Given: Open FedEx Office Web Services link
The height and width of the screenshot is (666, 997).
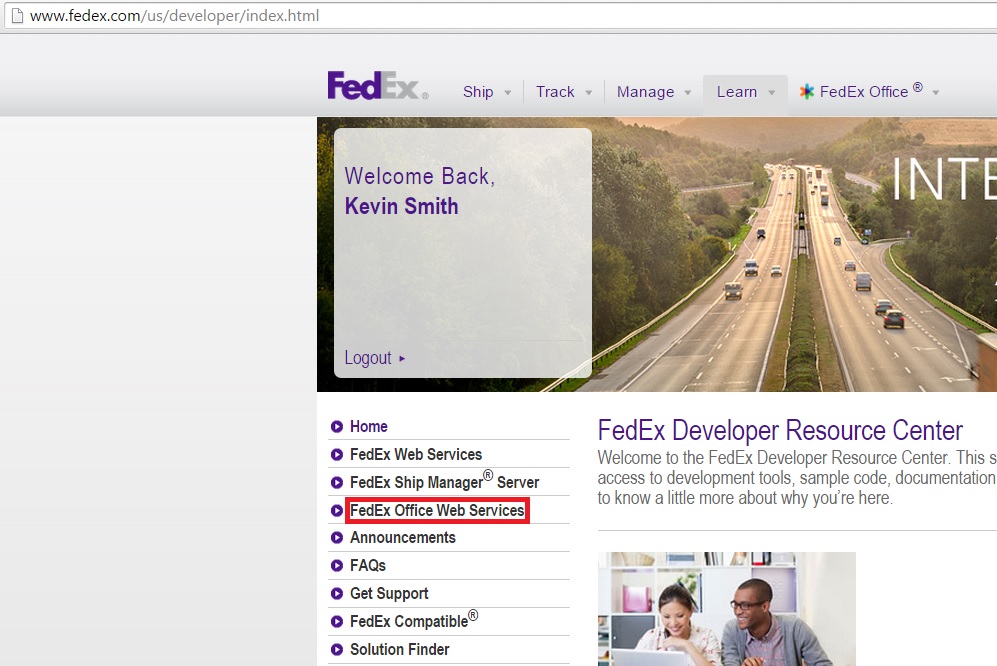Looking at the screenshot, I should [437, 510].
